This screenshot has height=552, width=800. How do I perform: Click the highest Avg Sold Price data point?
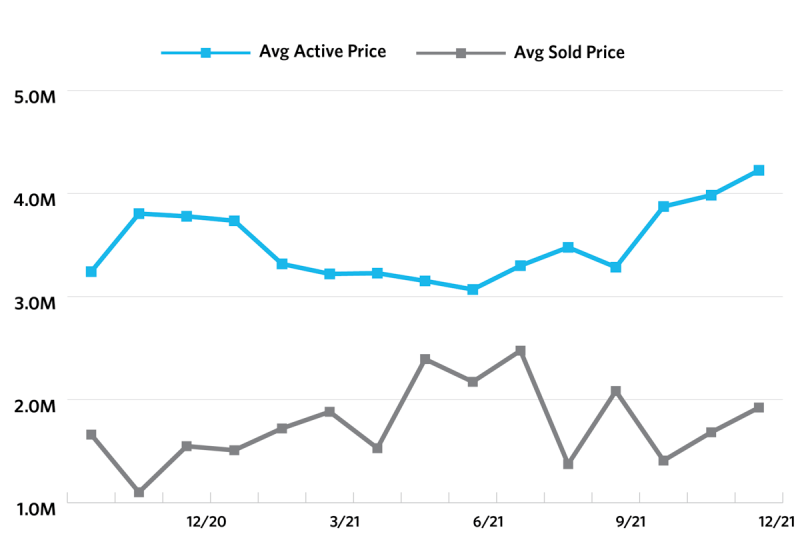(521, 351)
